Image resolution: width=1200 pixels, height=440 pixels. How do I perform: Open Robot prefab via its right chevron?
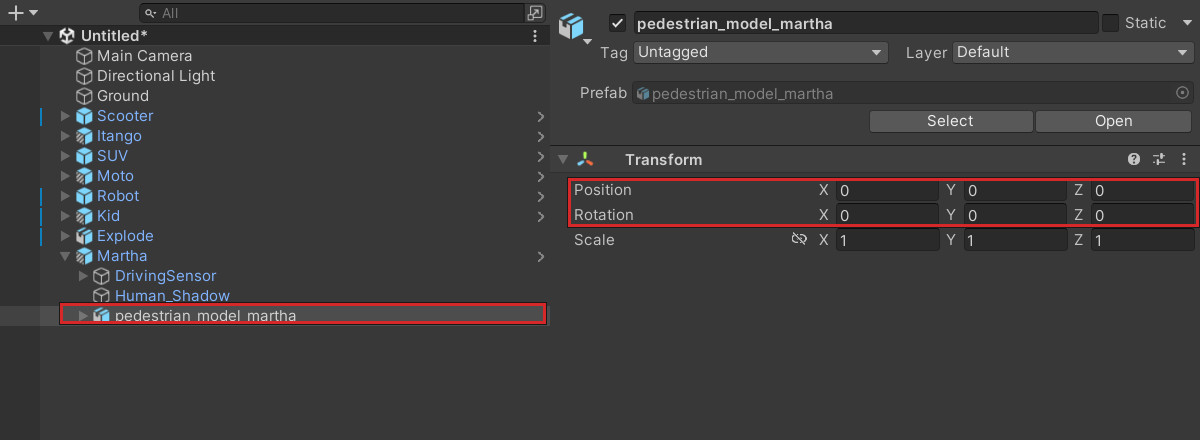540,196
